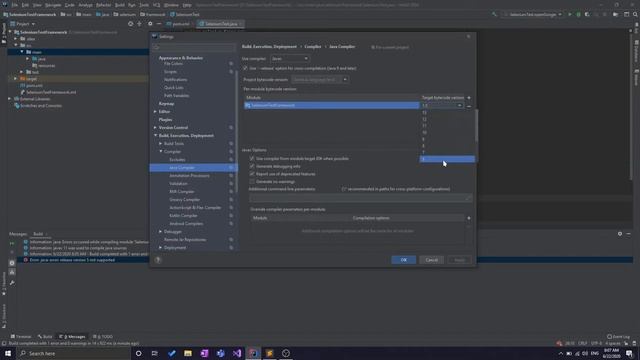Open File Explorer from the taskbar
This screenshot has height=360, width=640.
pyautogui.click(x=188, y=353)
